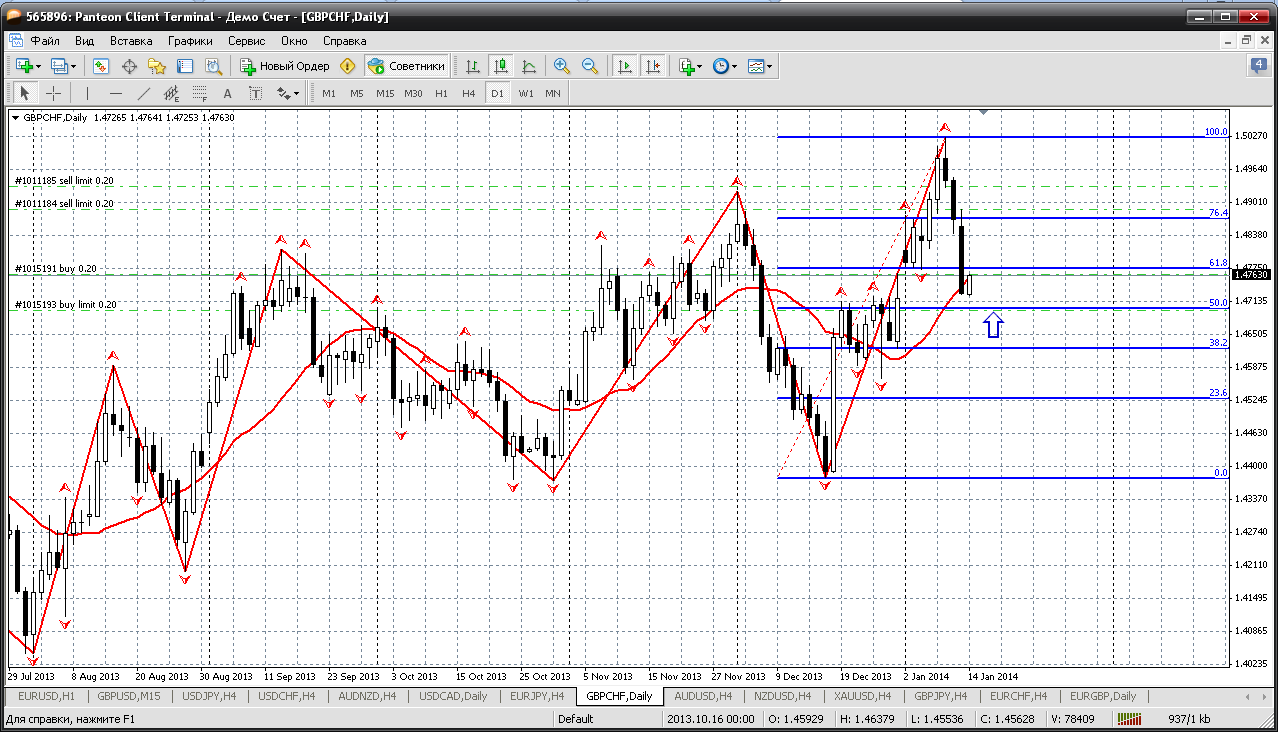Open the GBPCHF,Daily chart triangle menu
Screen dimensions: 1278x732
click(15, 118)
